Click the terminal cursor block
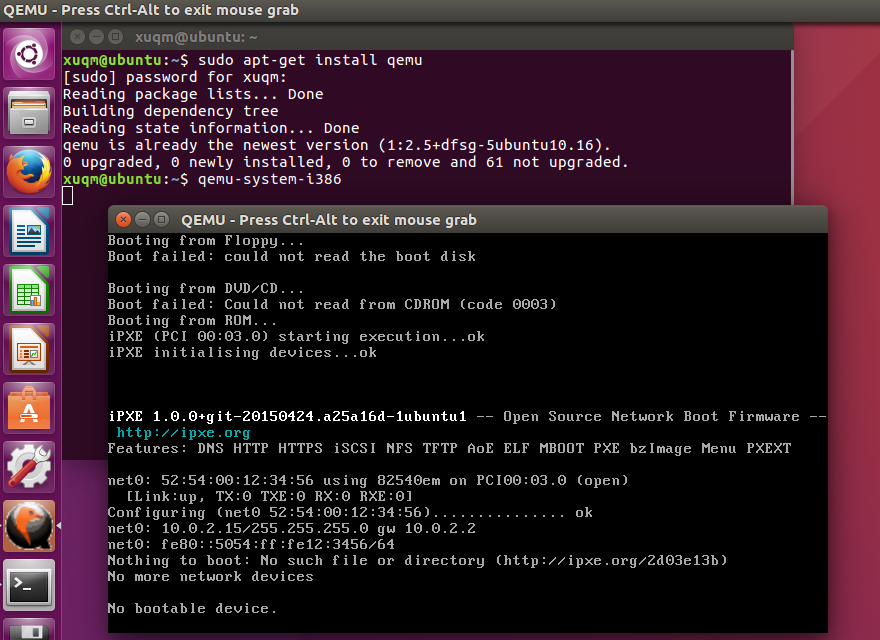The image size is (880, 640). pos(68,196)
